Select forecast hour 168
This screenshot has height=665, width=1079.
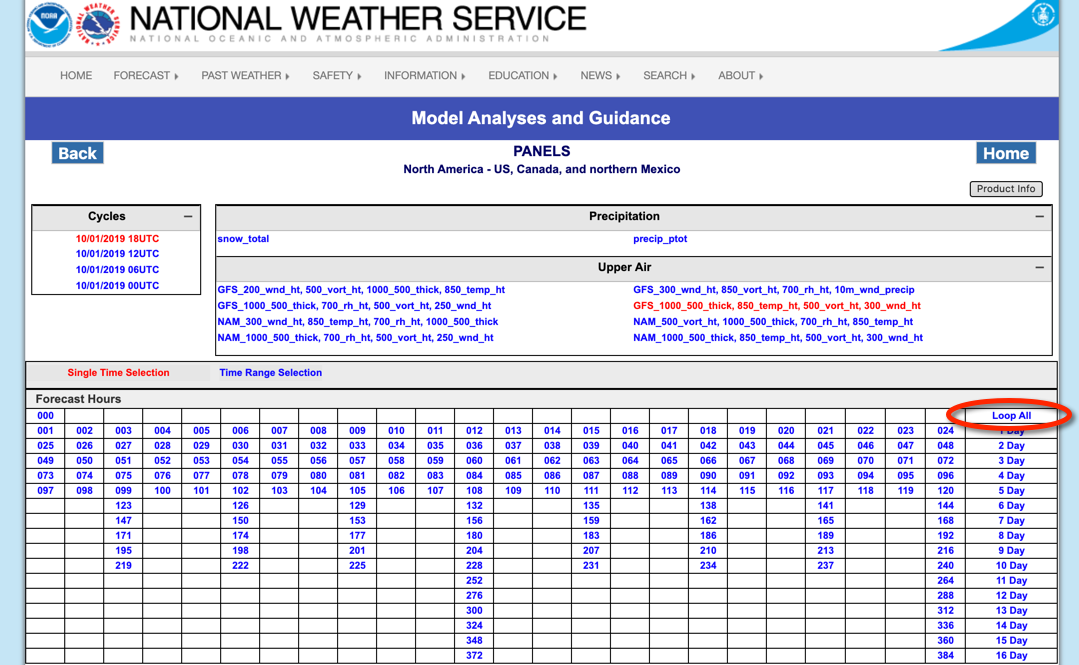(946, 521)
